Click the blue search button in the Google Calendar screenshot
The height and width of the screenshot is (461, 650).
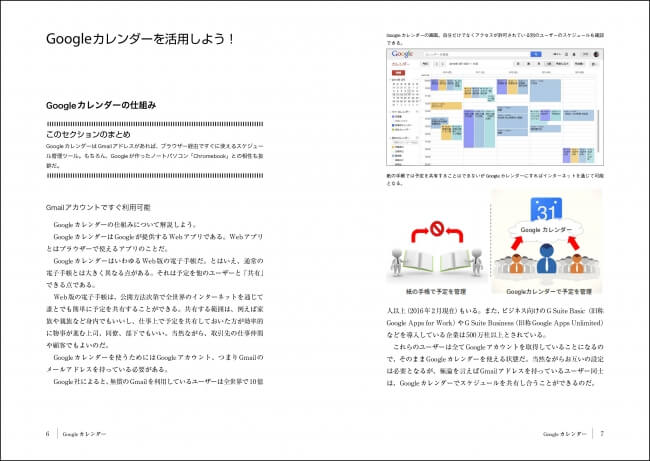pyautogui.click(x=536, y=54)
